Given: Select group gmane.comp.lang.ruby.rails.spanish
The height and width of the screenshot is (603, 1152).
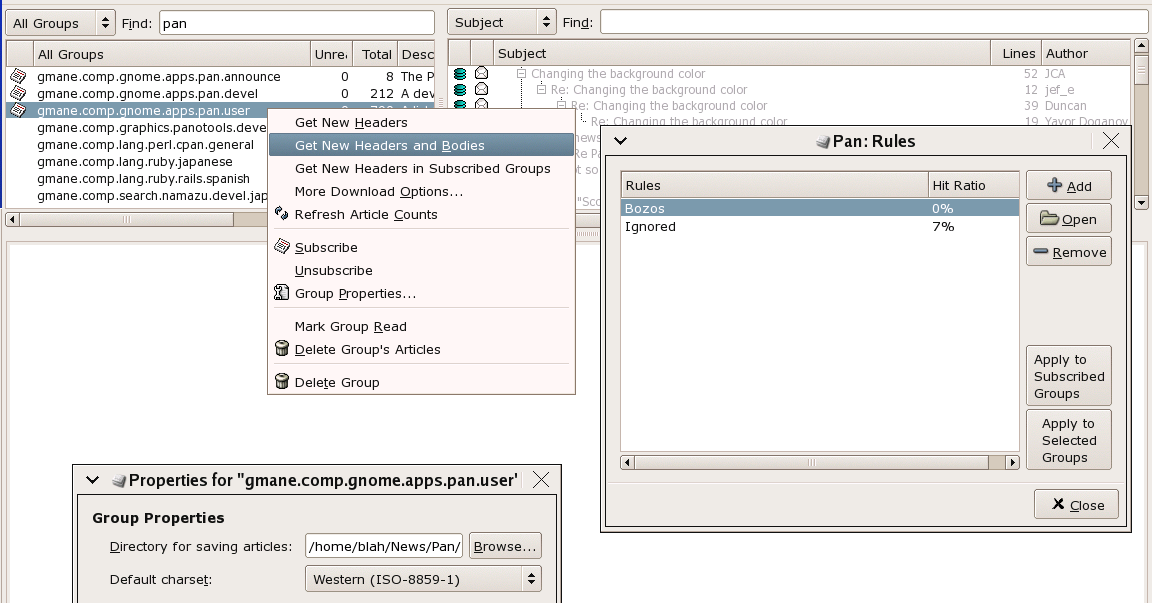Looking at the screenshot, I should click(143, 178).
